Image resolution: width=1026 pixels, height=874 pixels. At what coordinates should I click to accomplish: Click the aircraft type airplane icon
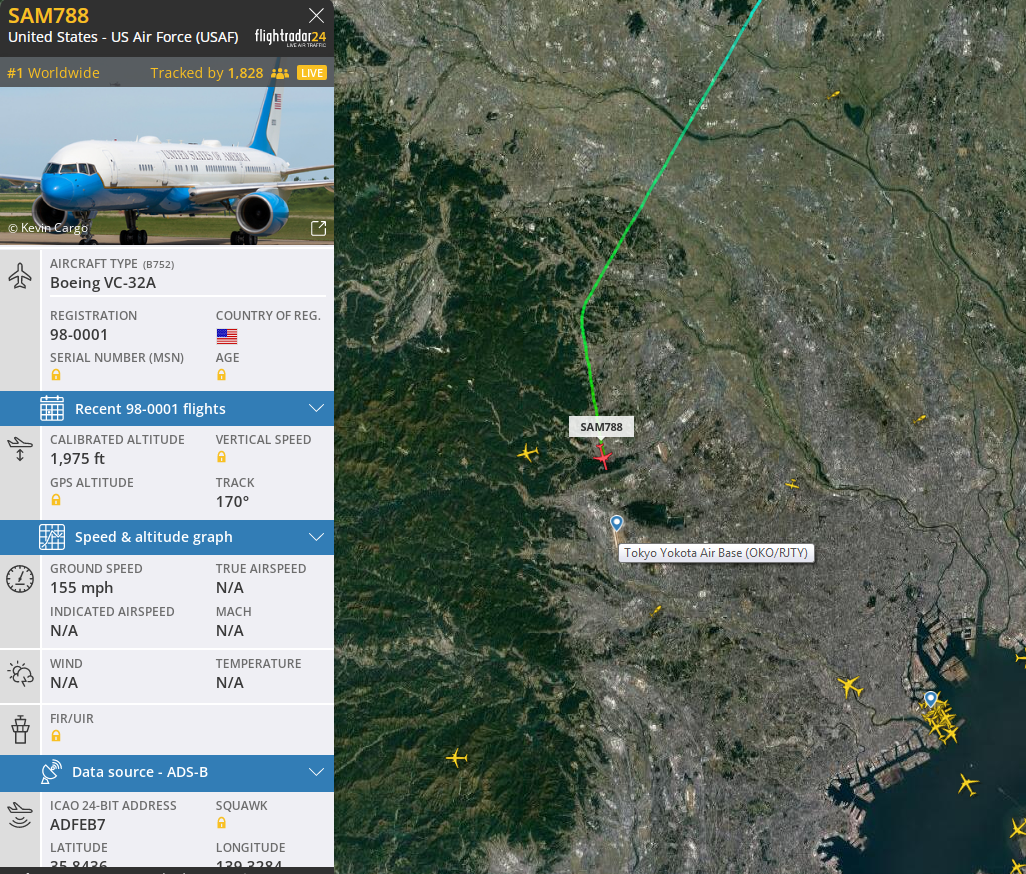pyautogui.click(x=20, y=275)
